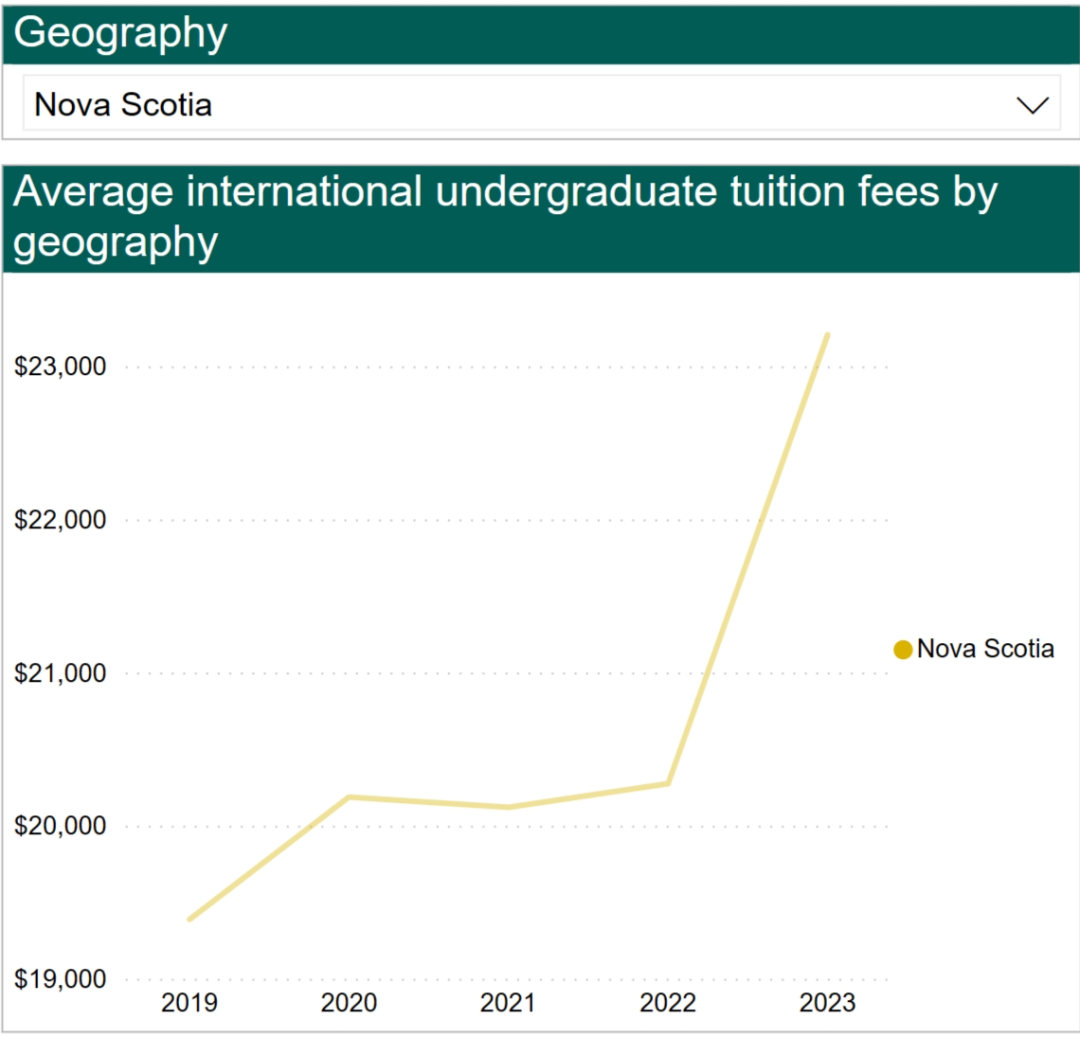Screen dimensions: 1080x1037
Task: Click the $19,000 y-axis label
Action: tap(61, 979)
